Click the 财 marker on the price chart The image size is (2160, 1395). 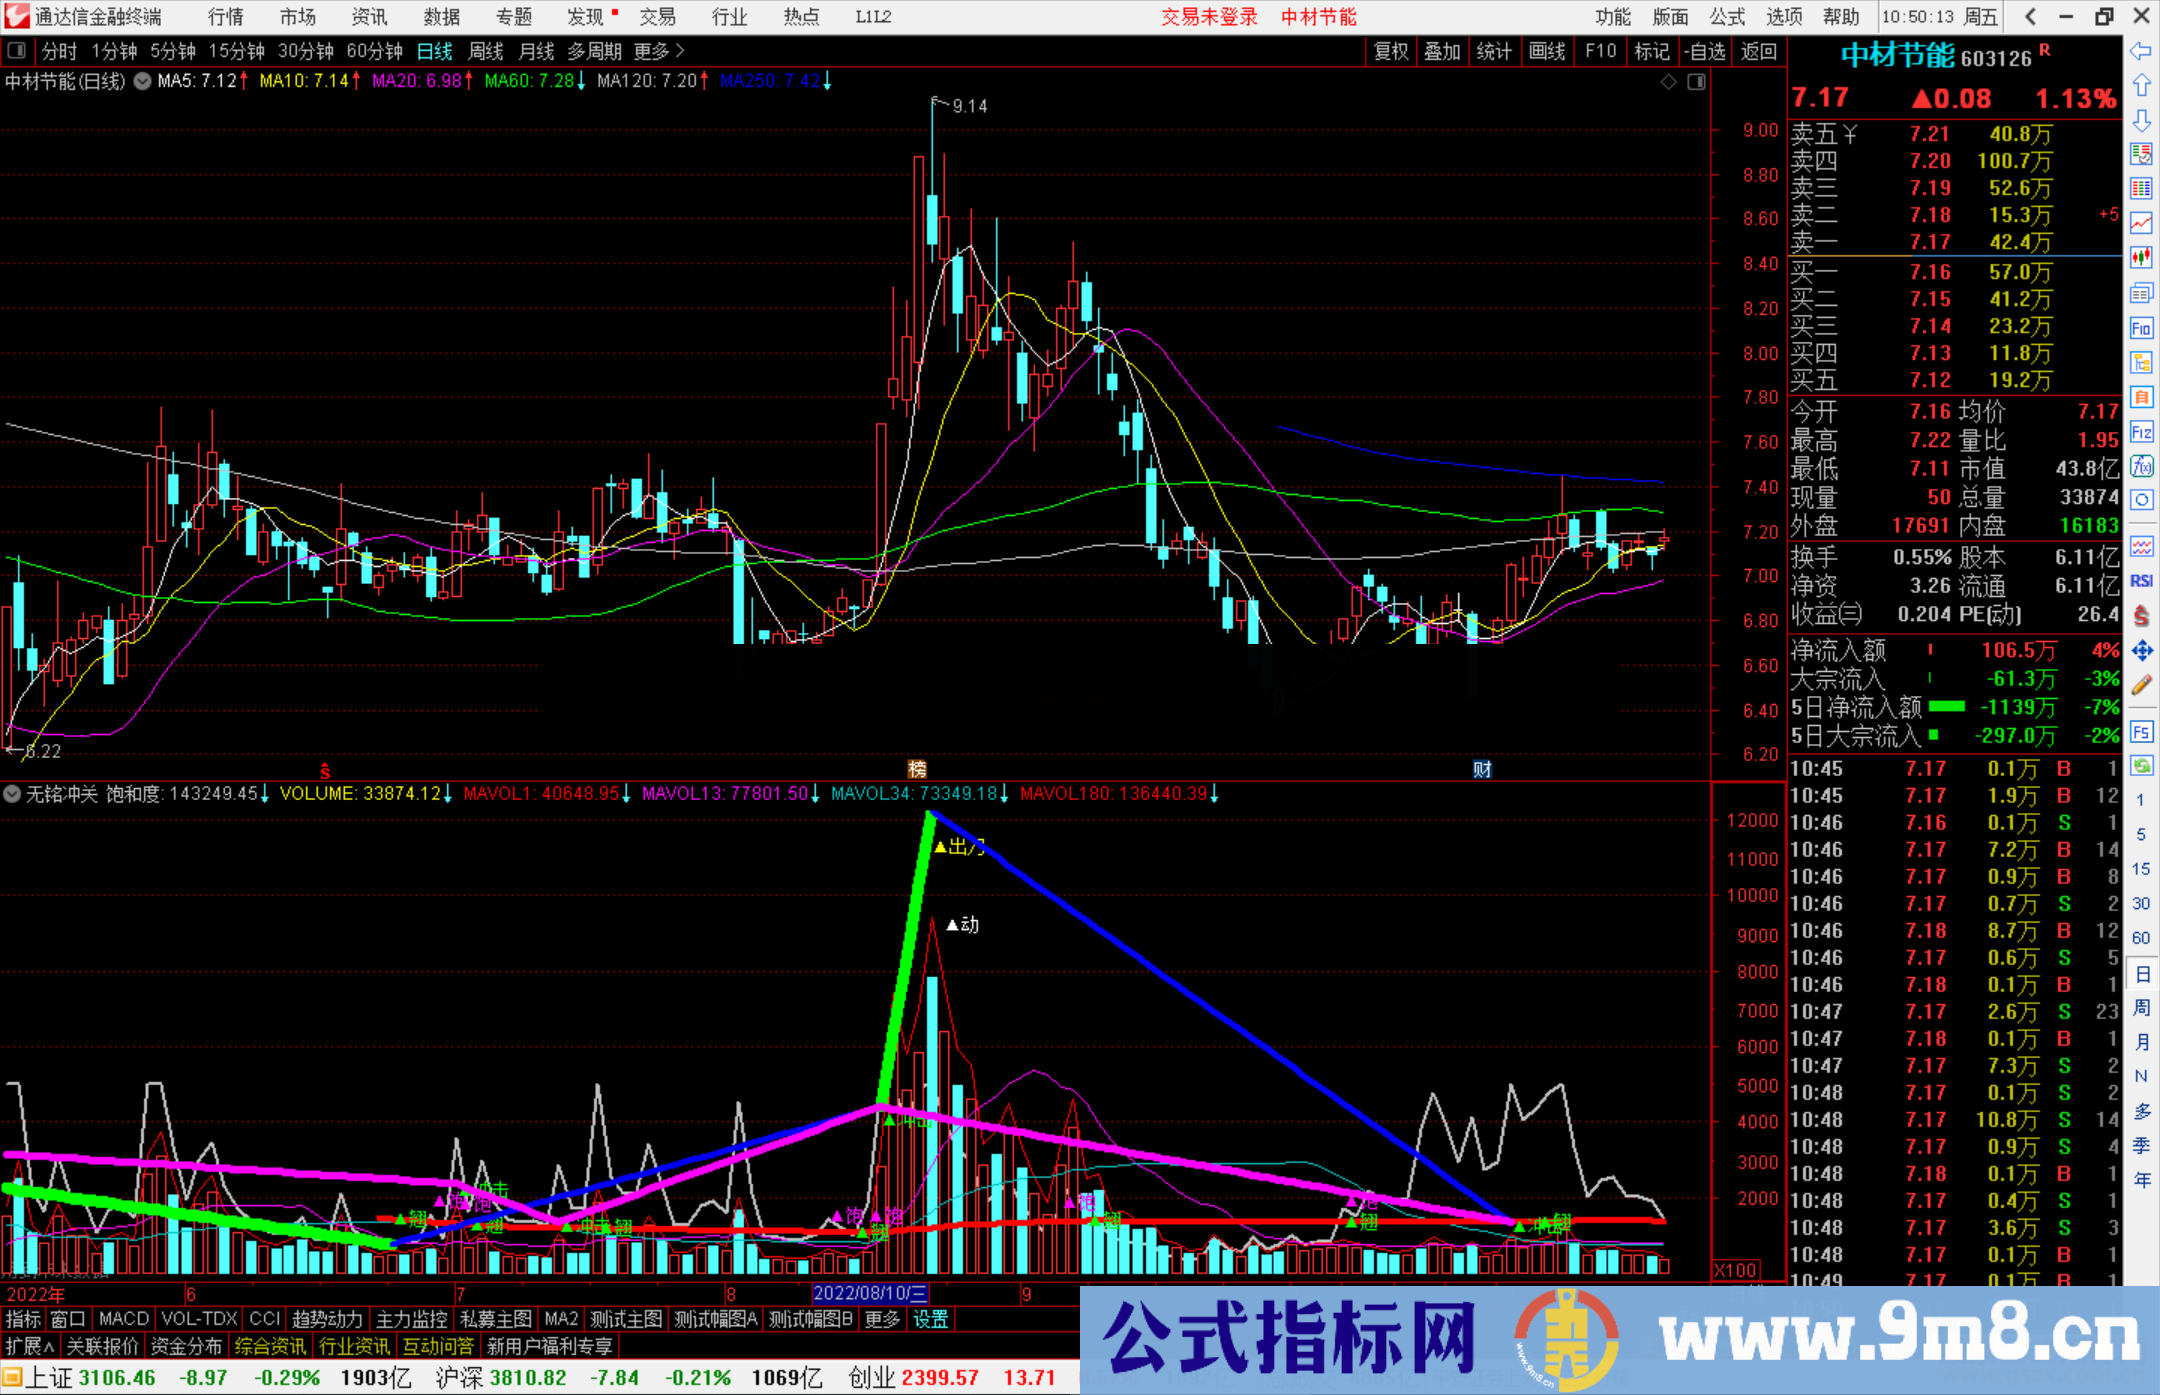[1482, 769]
